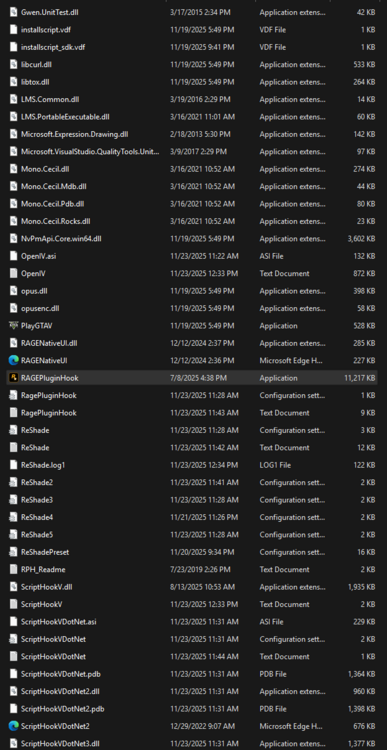Click the date 8/13/2025 10:53 AM
The width and height of the screenshot is (387, 750).
(202, 587)
